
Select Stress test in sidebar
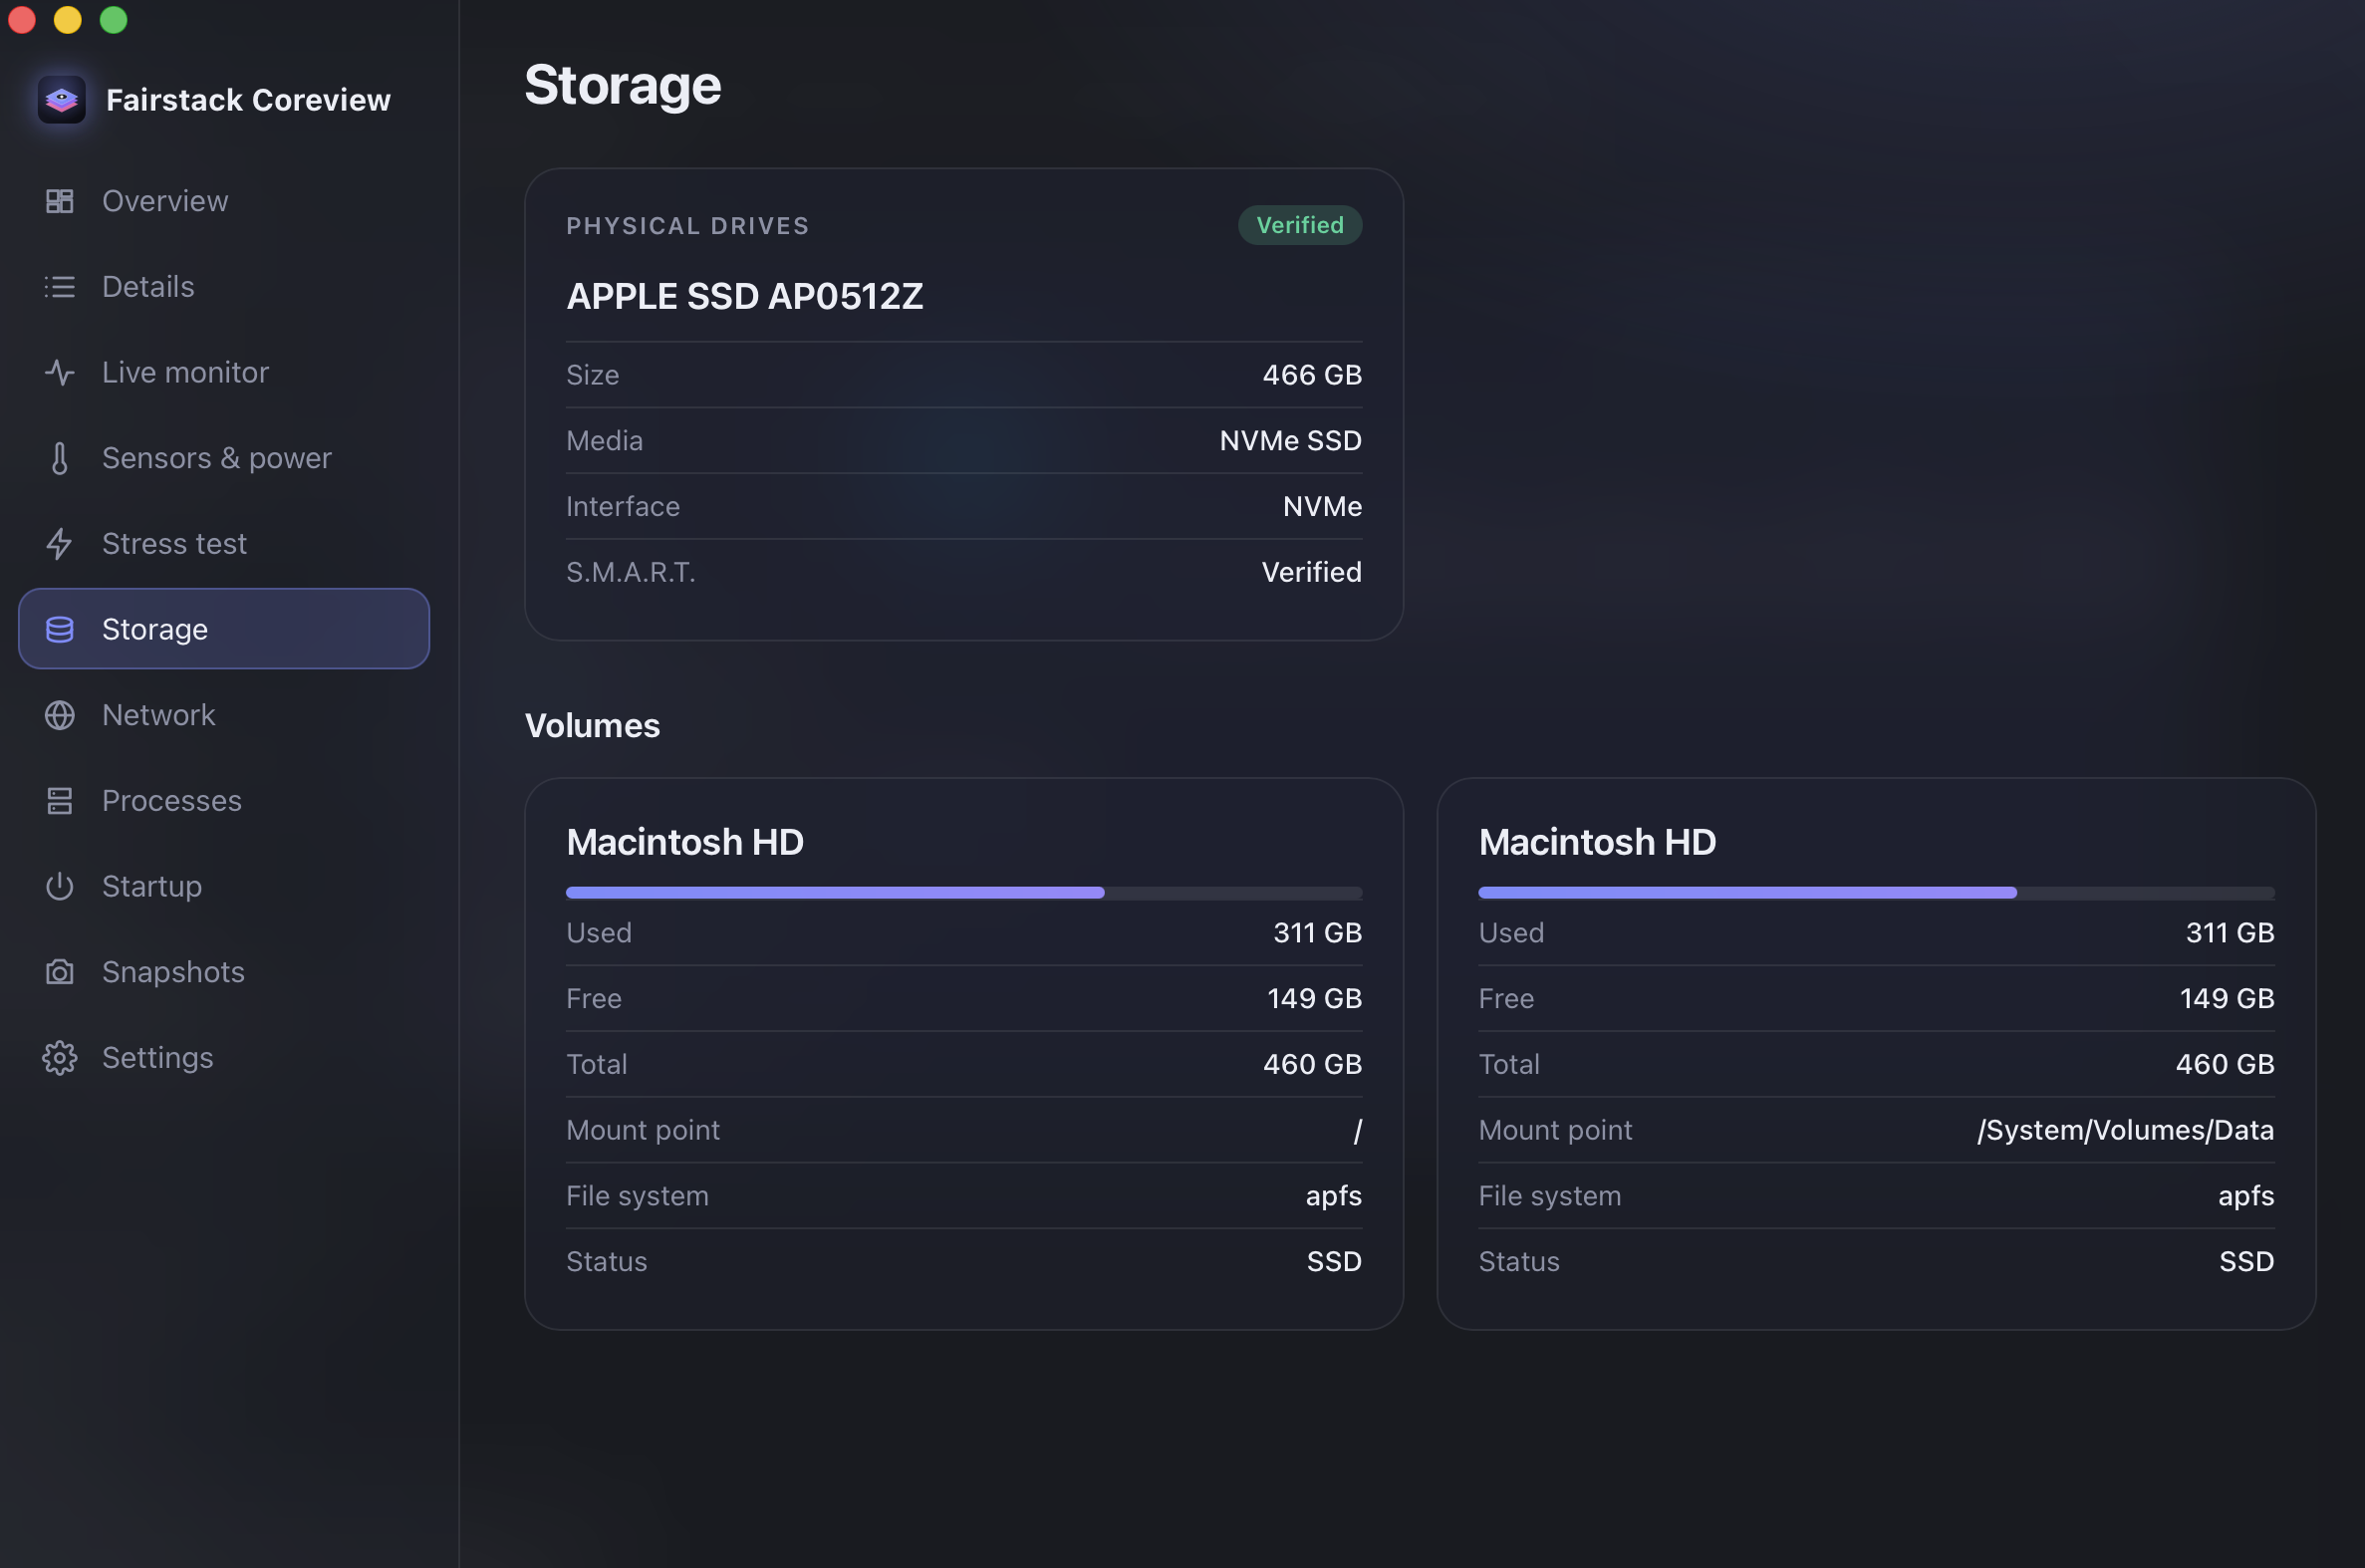click(224, 544)
